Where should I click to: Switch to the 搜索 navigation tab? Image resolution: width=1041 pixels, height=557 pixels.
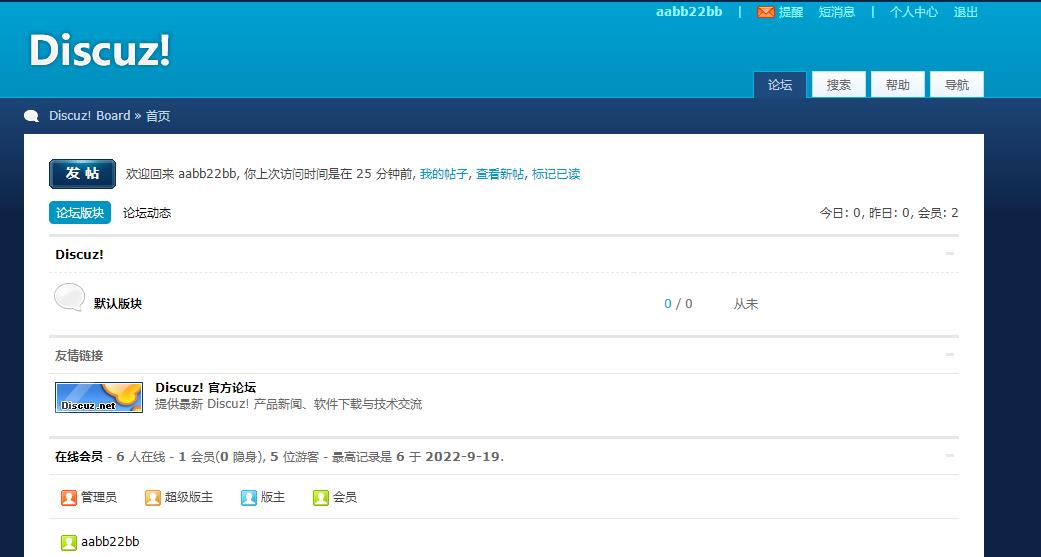(838, 85)
